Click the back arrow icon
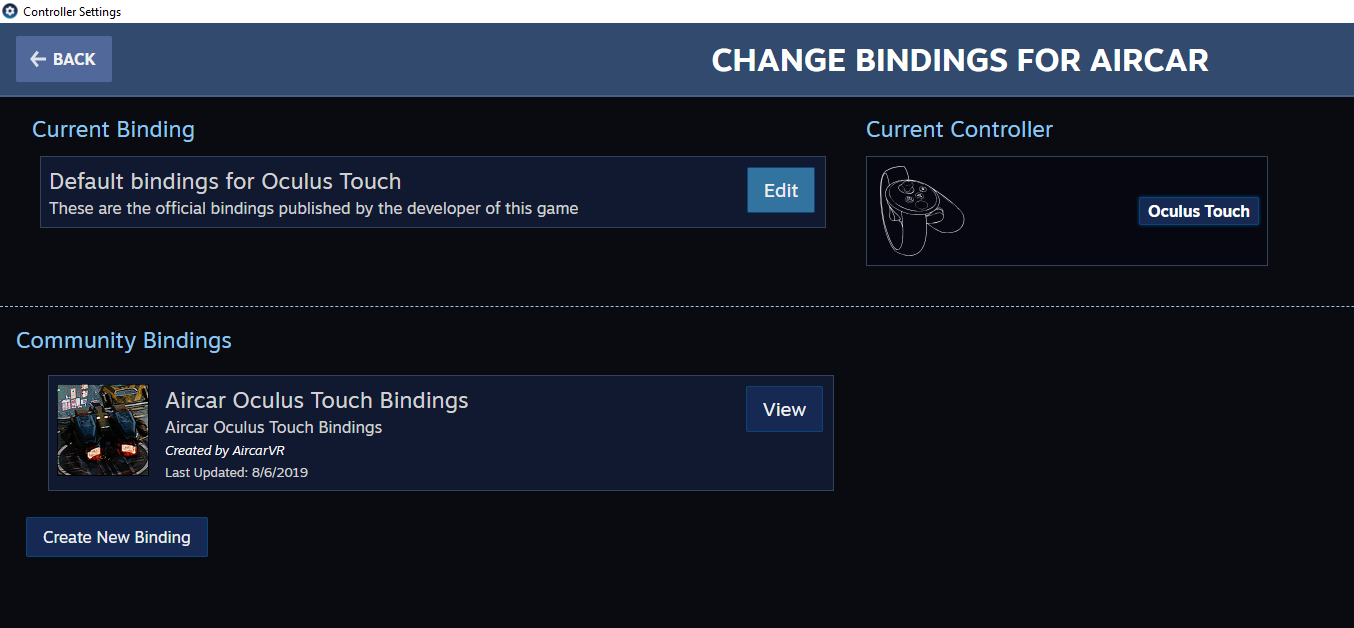 click(38, 59)
